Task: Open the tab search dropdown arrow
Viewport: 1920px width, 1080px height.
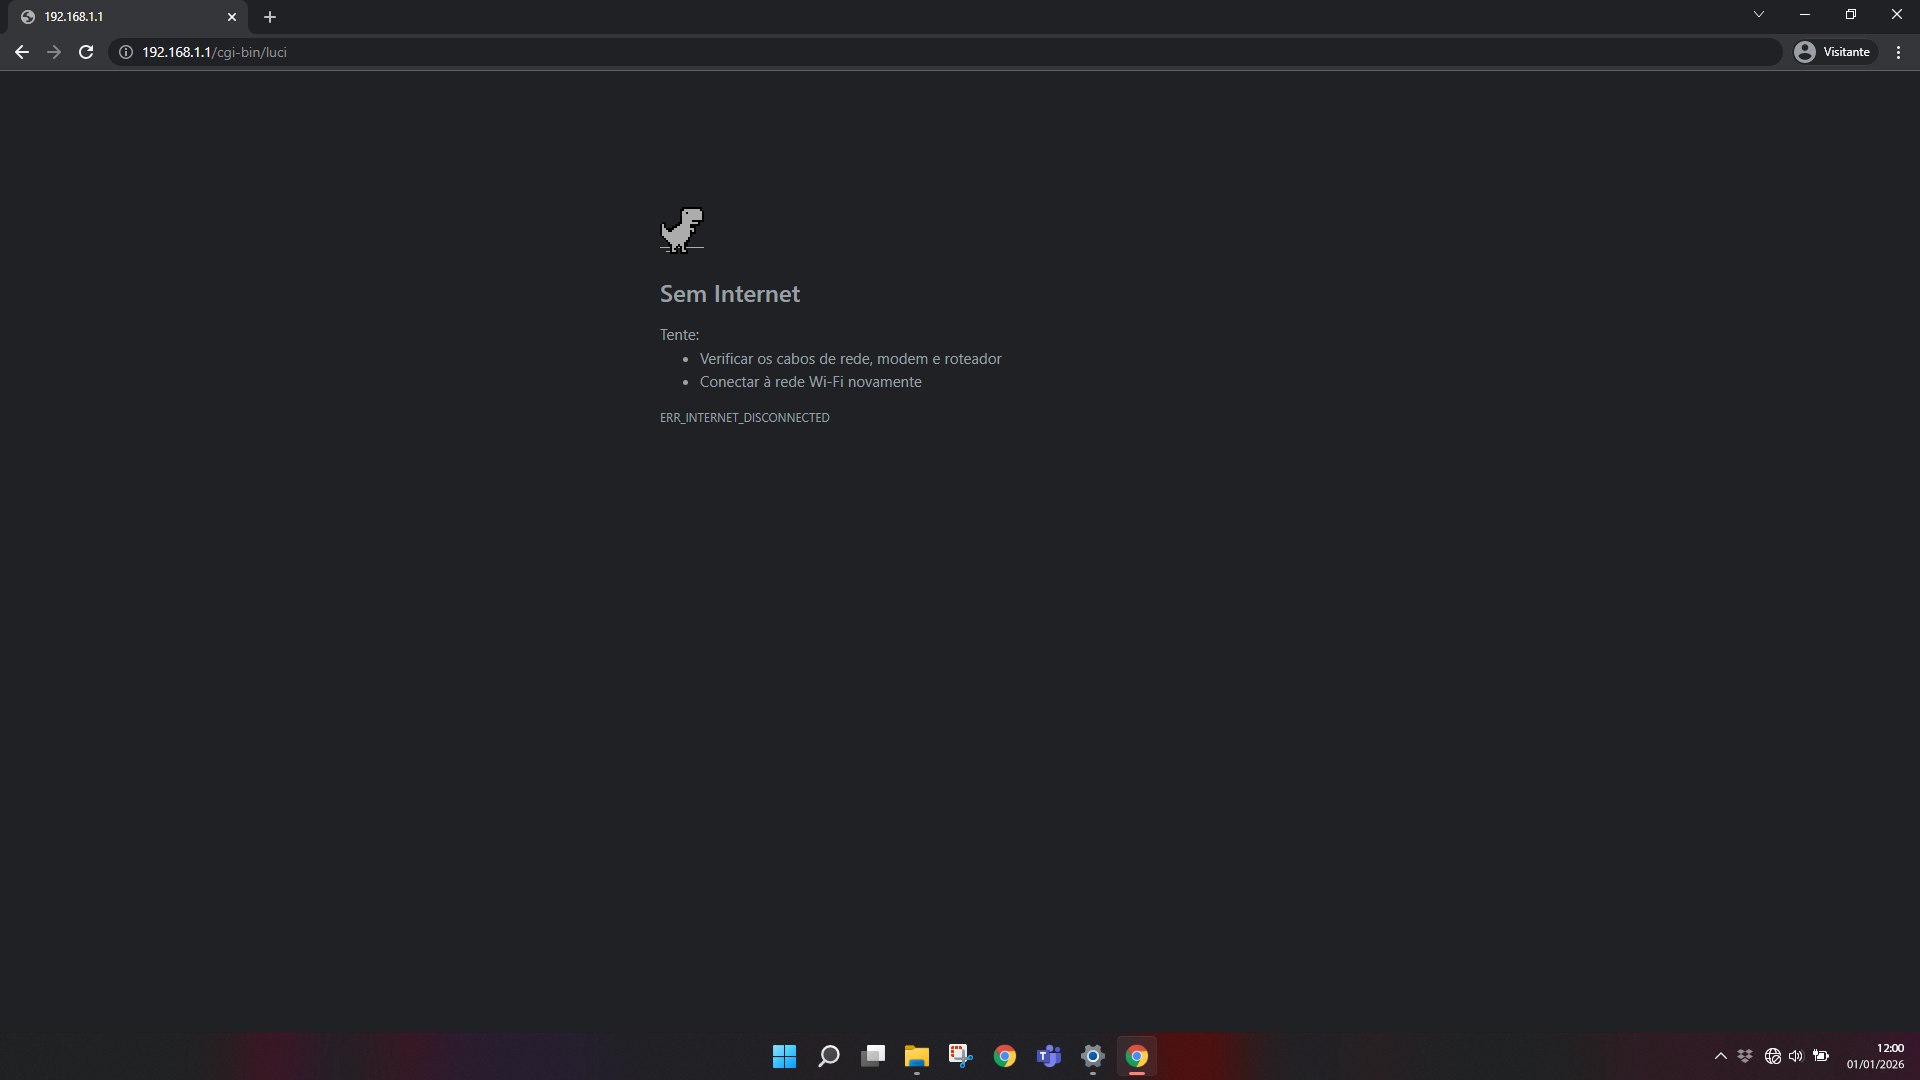Action: coord(1758,15)
